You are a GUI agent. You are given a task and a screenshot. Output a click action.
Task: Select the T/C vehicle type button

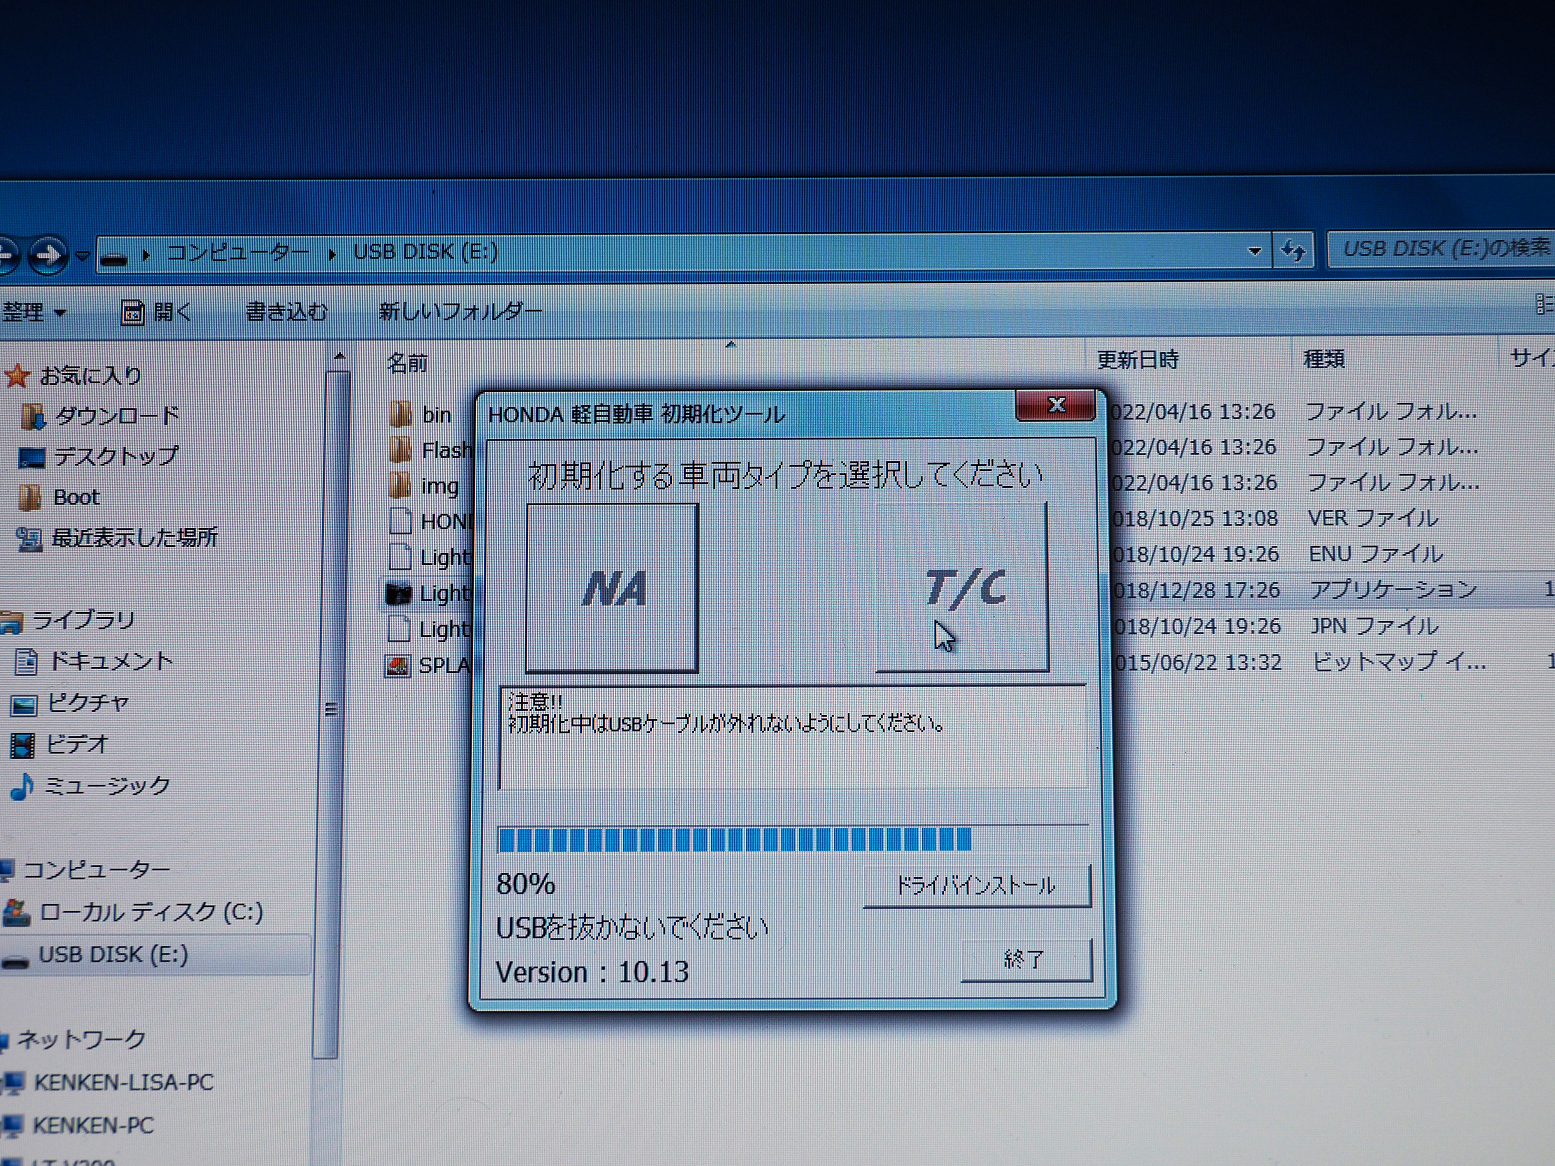click(962, 587)
